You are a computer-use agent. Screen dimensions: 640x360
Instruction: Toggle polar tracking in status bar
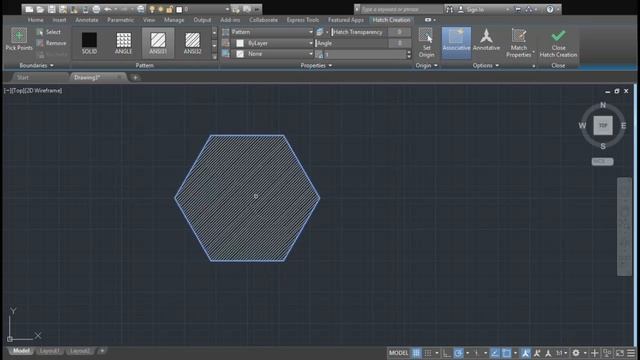pos(458,353)
